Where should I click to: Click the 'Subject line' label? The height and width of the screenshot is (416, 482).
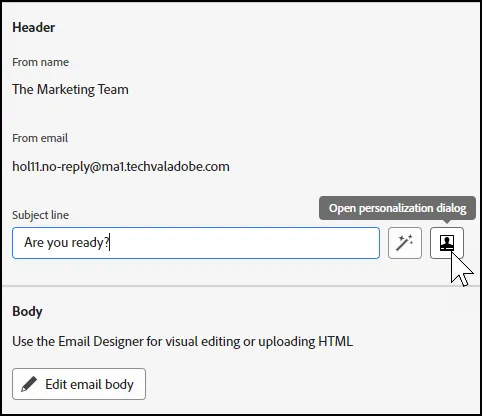pos(41,215)
